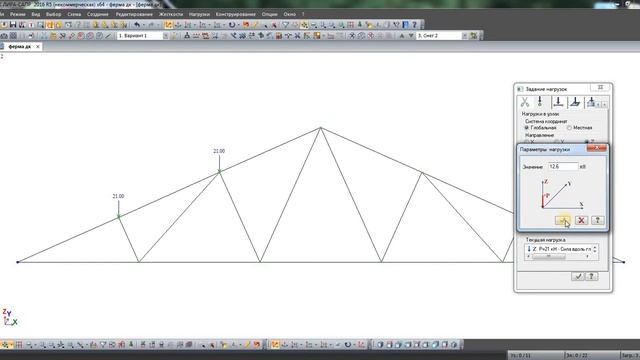Open the Жесткости menu

click(x=171, y=14)
